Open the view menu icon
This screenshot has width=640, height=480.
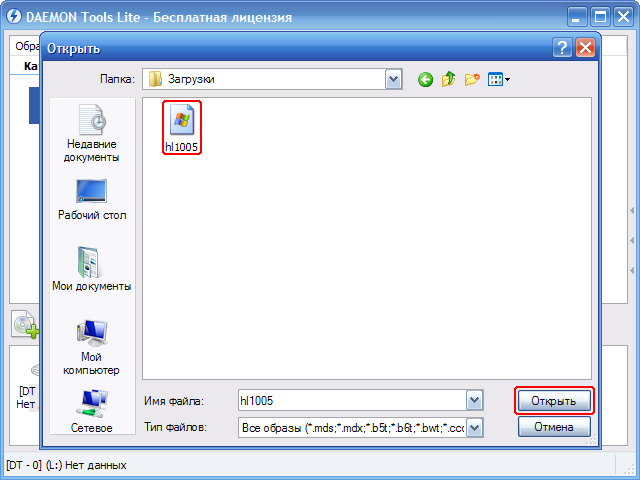[x=499, y=79]
